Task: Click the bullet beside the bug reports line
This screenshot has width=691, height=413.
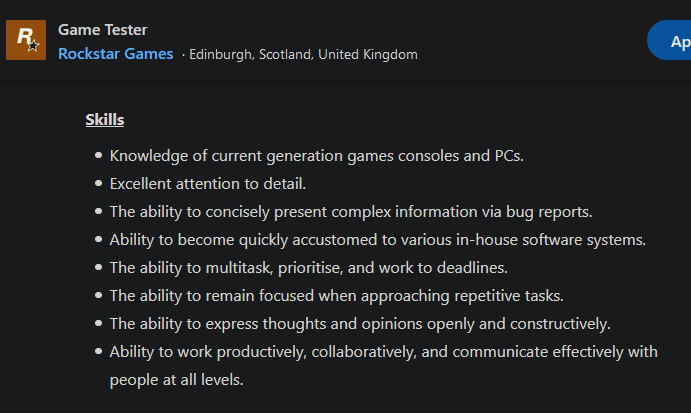Action: click(98, 212)
